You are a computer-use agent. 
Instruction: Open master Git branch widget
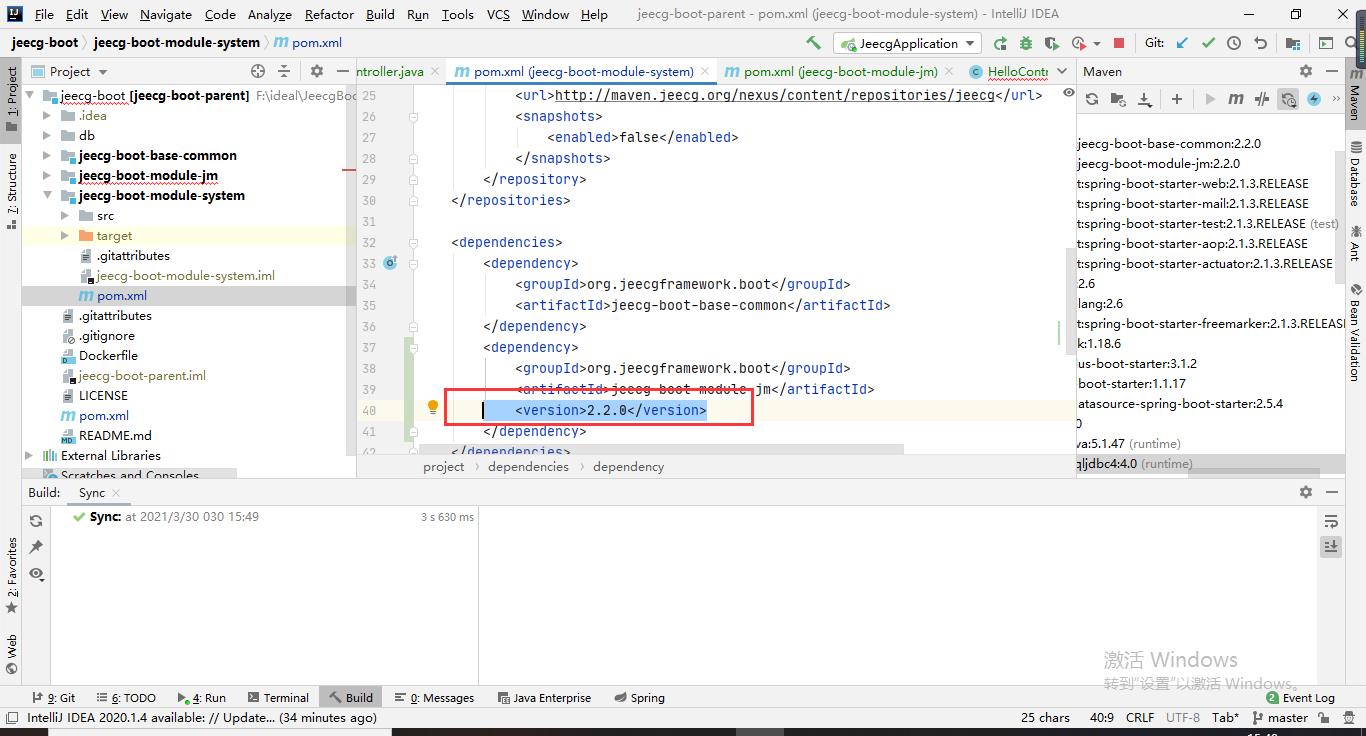[x=1279, y=717]
